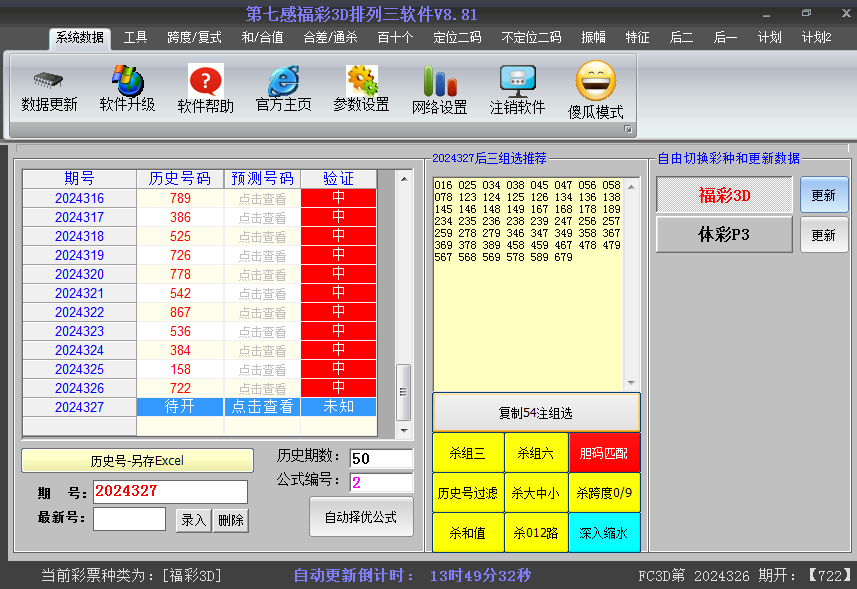Click 历史号-另存Excel button
This screenshot has height=589, width=857.
[x=137, y=461]
